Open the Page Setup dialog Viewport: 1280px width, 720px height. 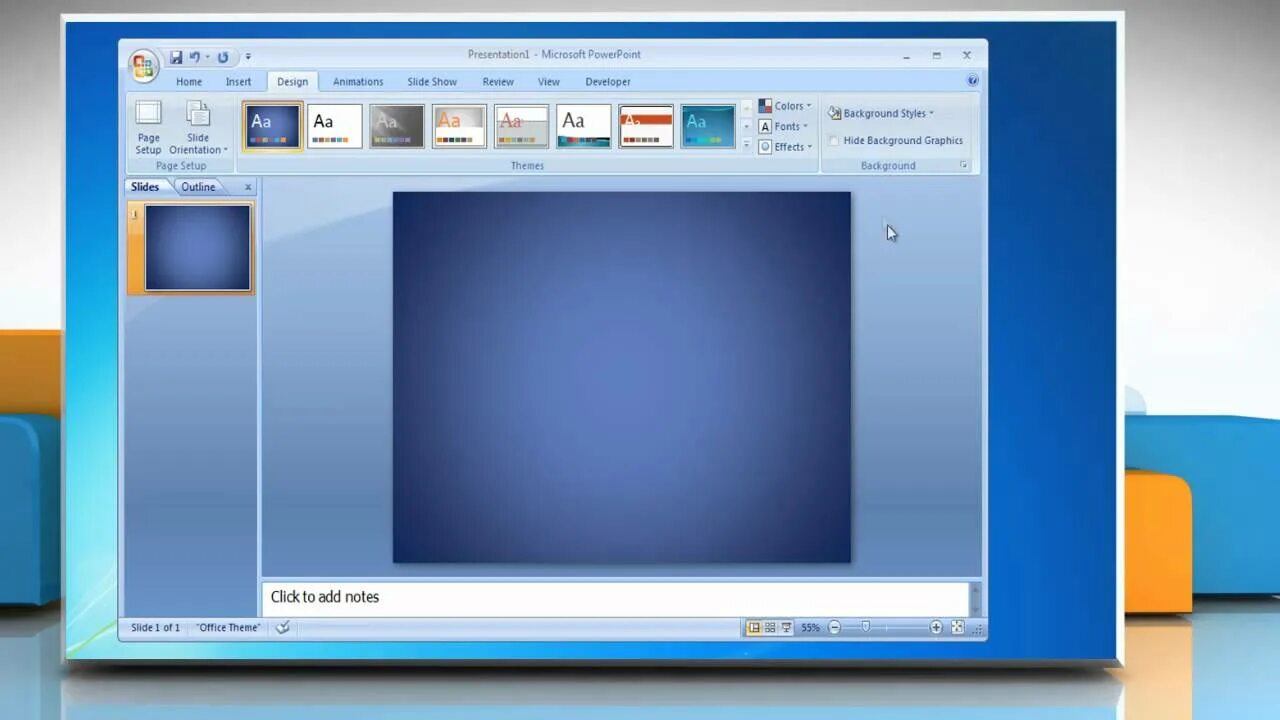tap(148, 128)
